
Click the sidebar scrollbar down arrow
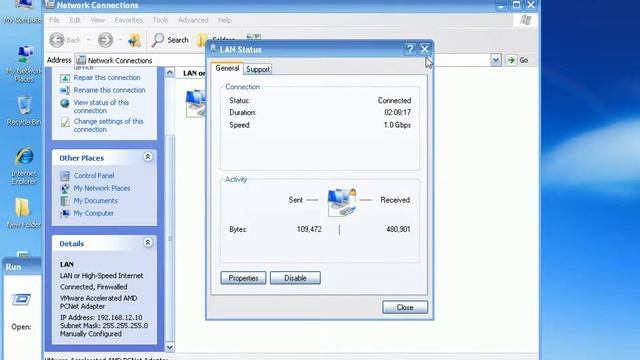[x=170, y=347]
